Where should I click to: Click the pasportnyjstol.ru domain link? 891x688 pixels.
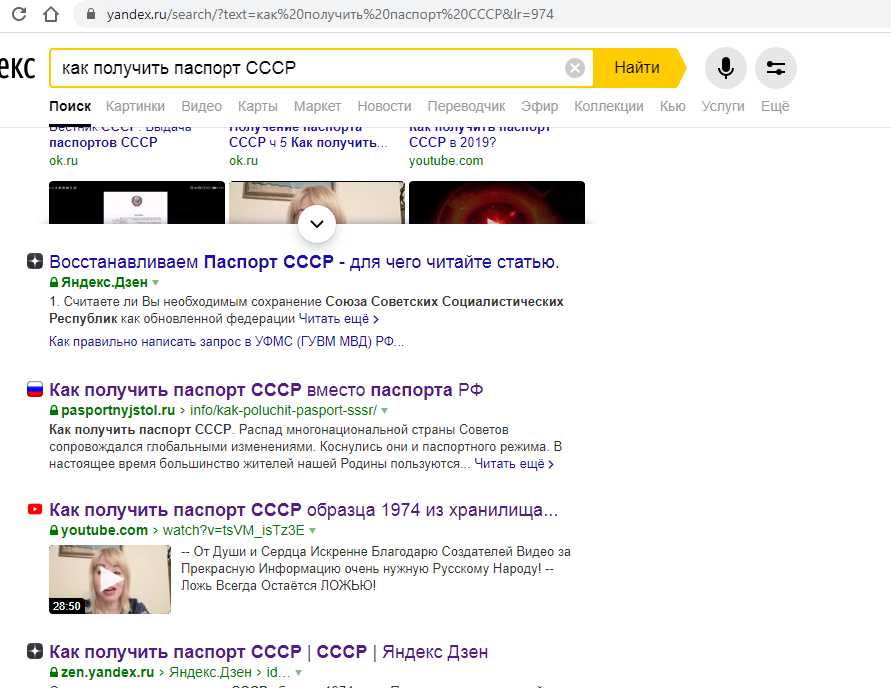tap(118, 410)
